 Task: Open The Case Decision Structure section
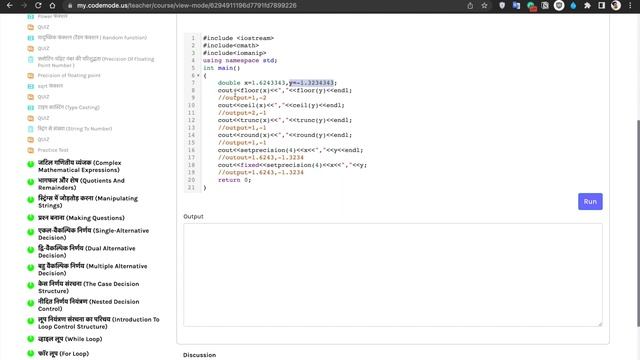click(89, 287)
